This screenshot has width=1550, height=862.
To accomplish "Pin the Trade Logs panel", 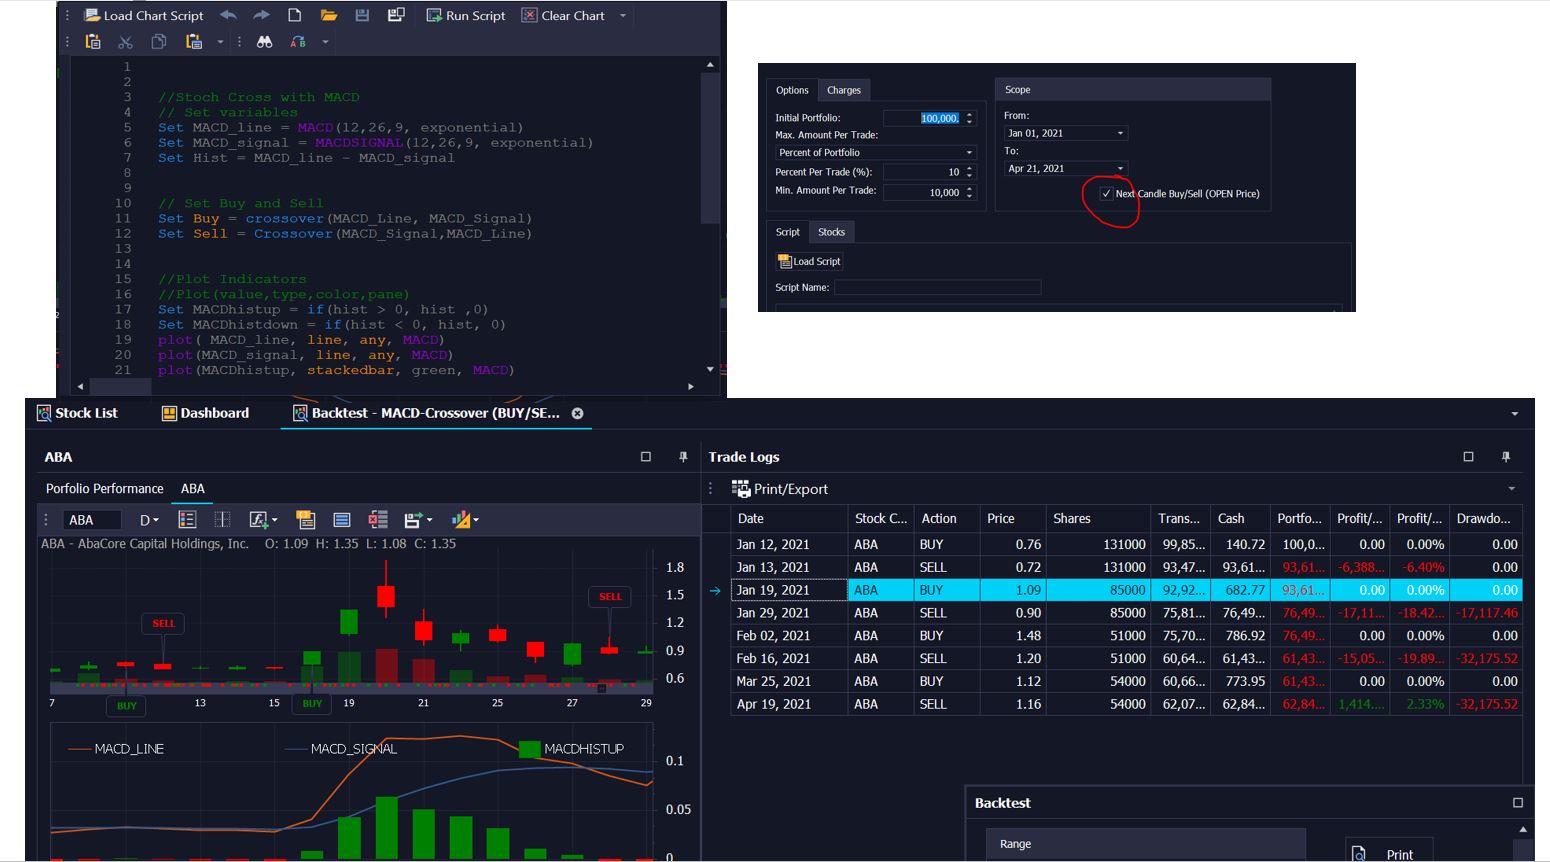I will coord(1505,457).
